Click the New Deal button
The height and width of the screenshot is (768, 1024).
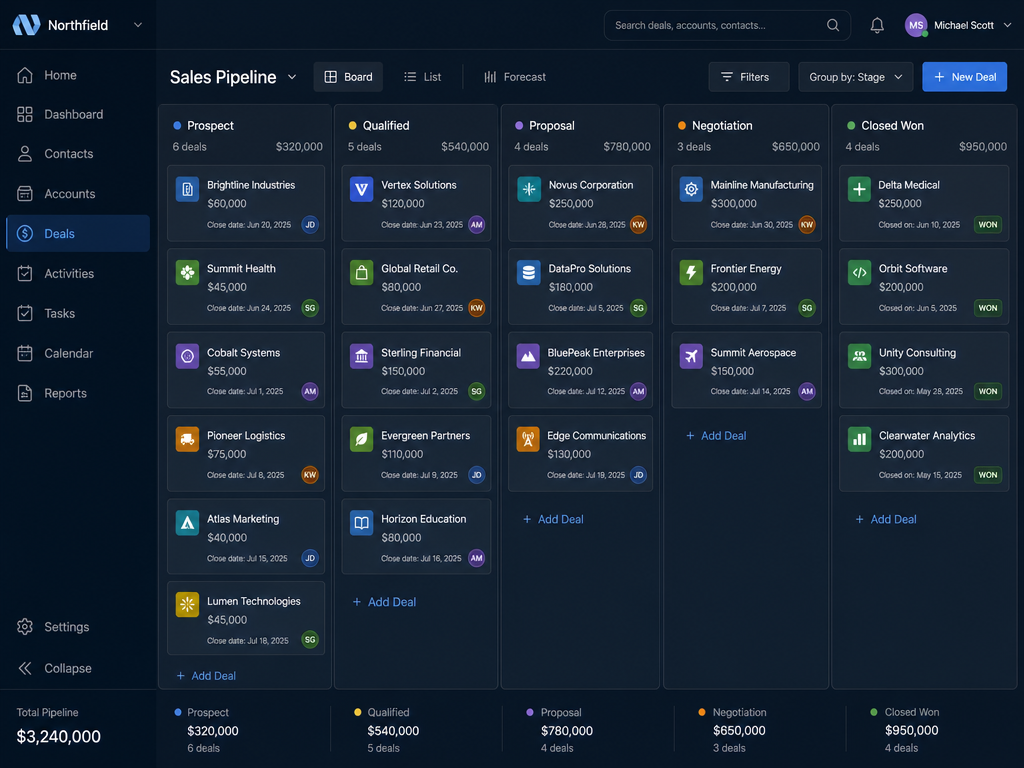[x=964, y=77]
